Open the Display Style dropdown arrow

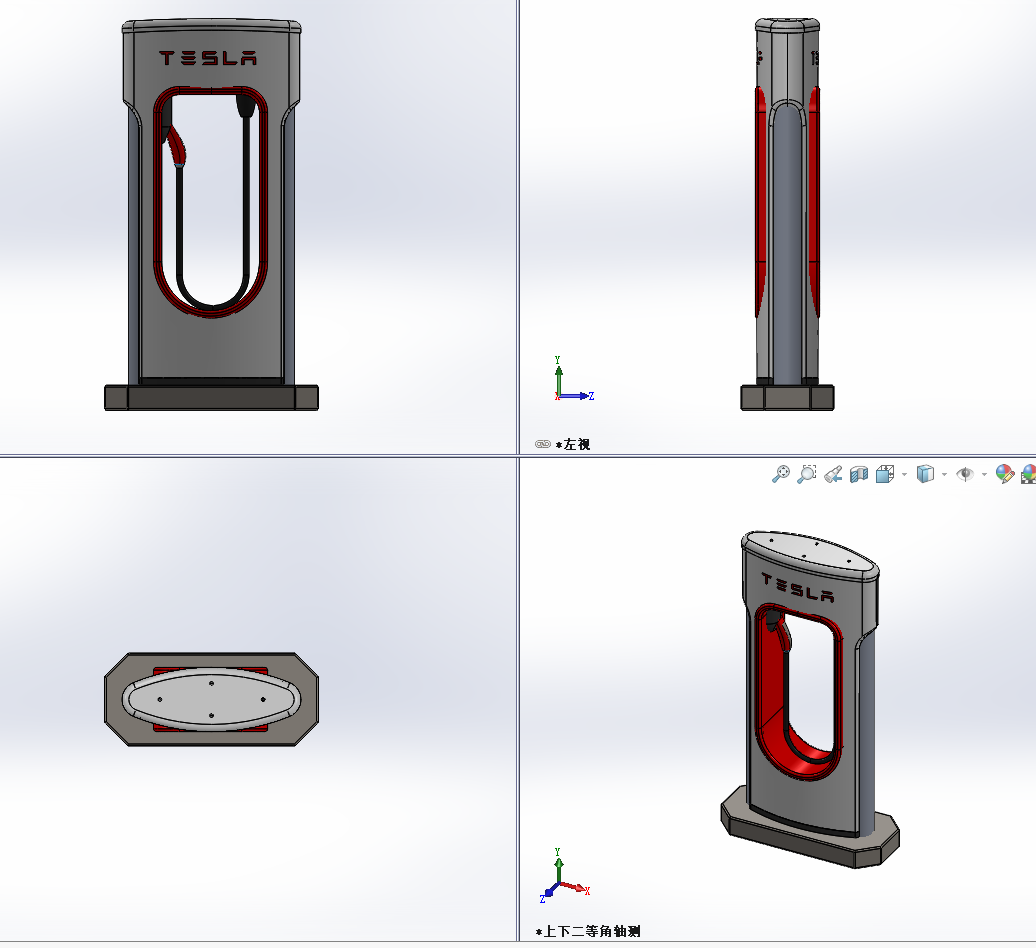click(x=944, y=474)
